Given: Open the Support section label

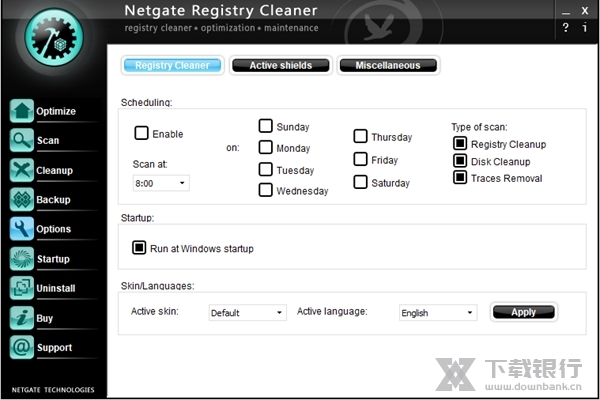Looking at the screenshot, I should [54, 348].
